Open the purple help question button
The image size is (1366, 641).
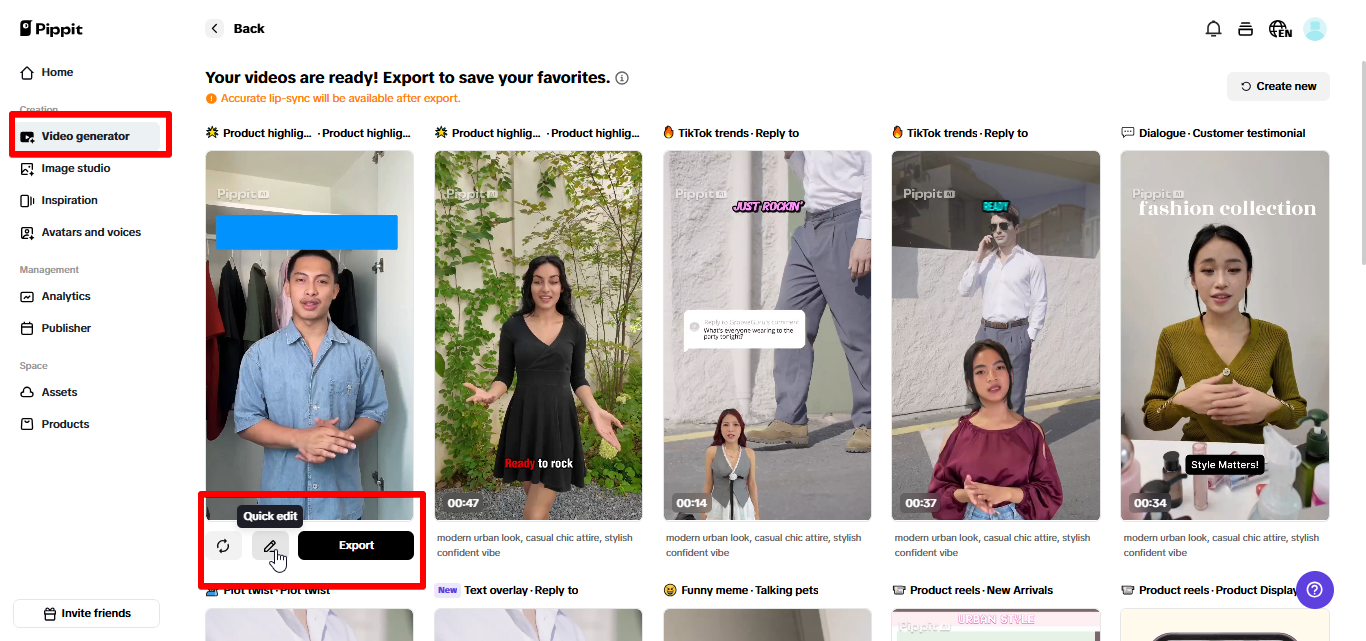[1314, 589]
